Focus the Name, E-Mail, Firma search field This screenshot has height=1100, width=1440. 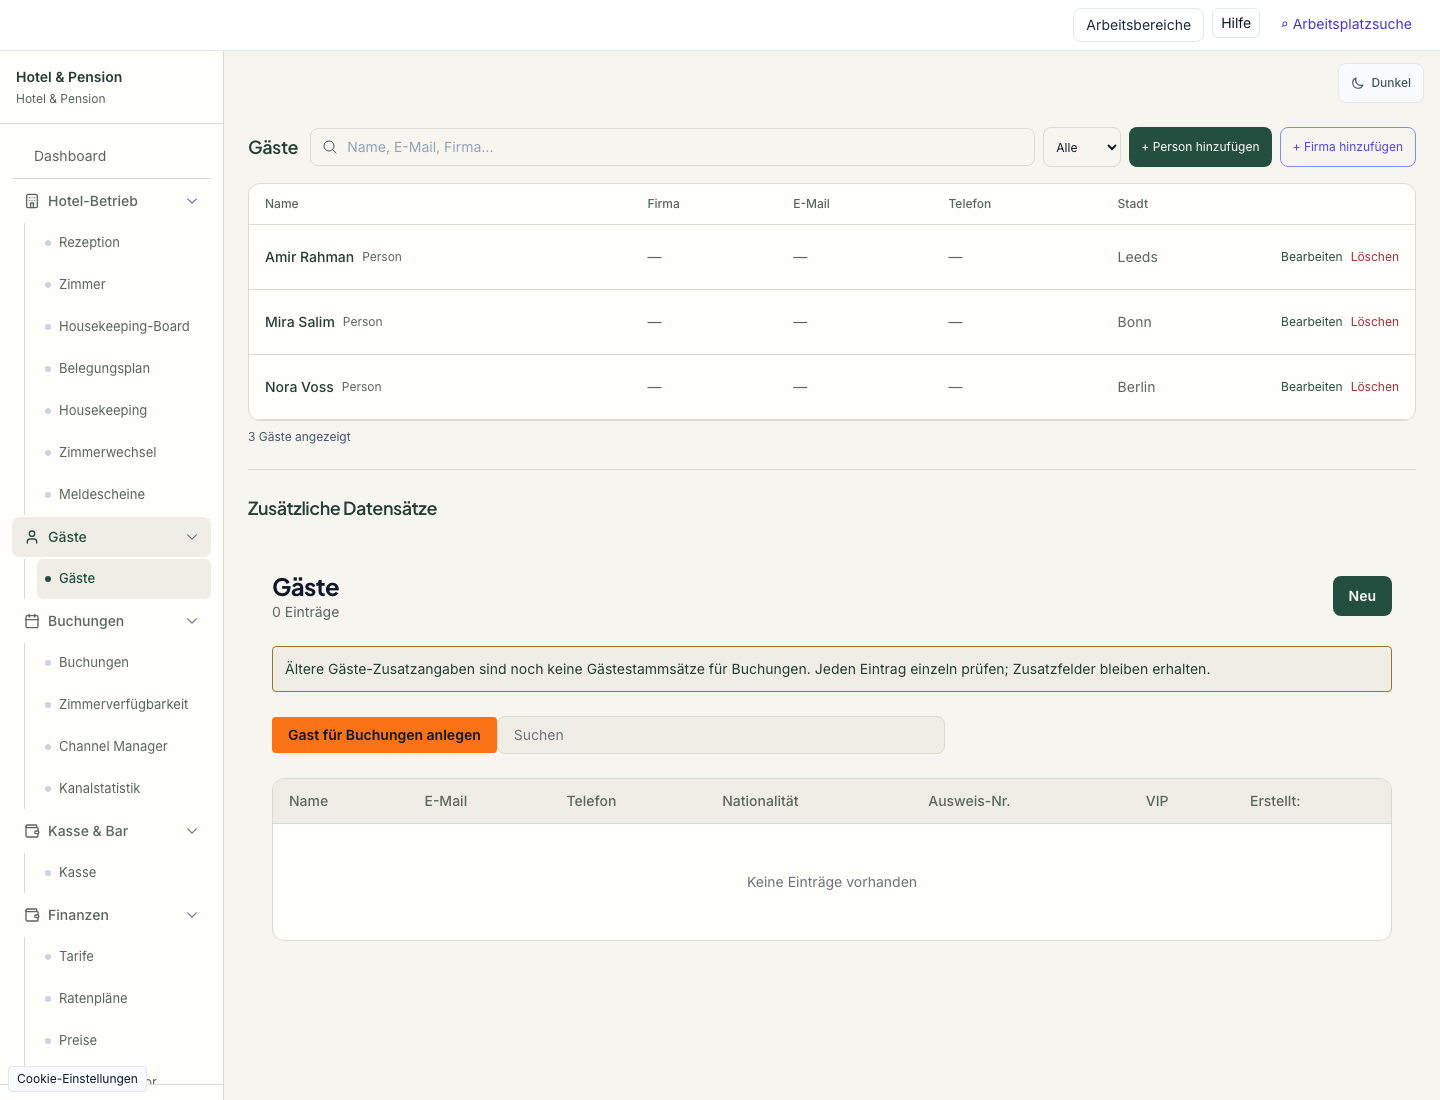[x=672, y=147]
